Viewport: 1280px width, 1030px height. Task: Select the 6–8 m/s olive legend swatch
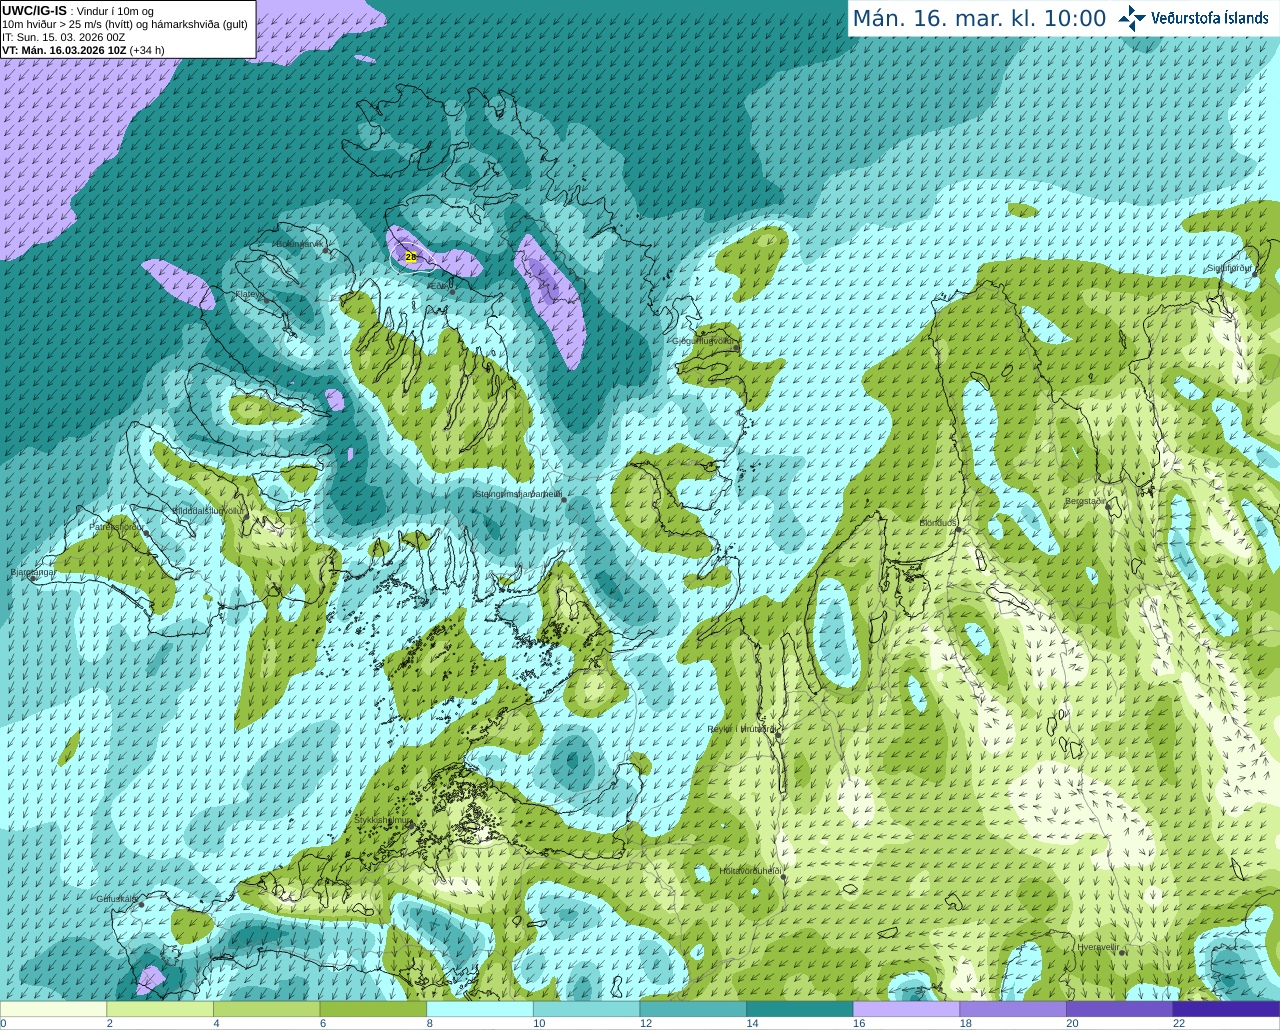(x=373, y=1009)
